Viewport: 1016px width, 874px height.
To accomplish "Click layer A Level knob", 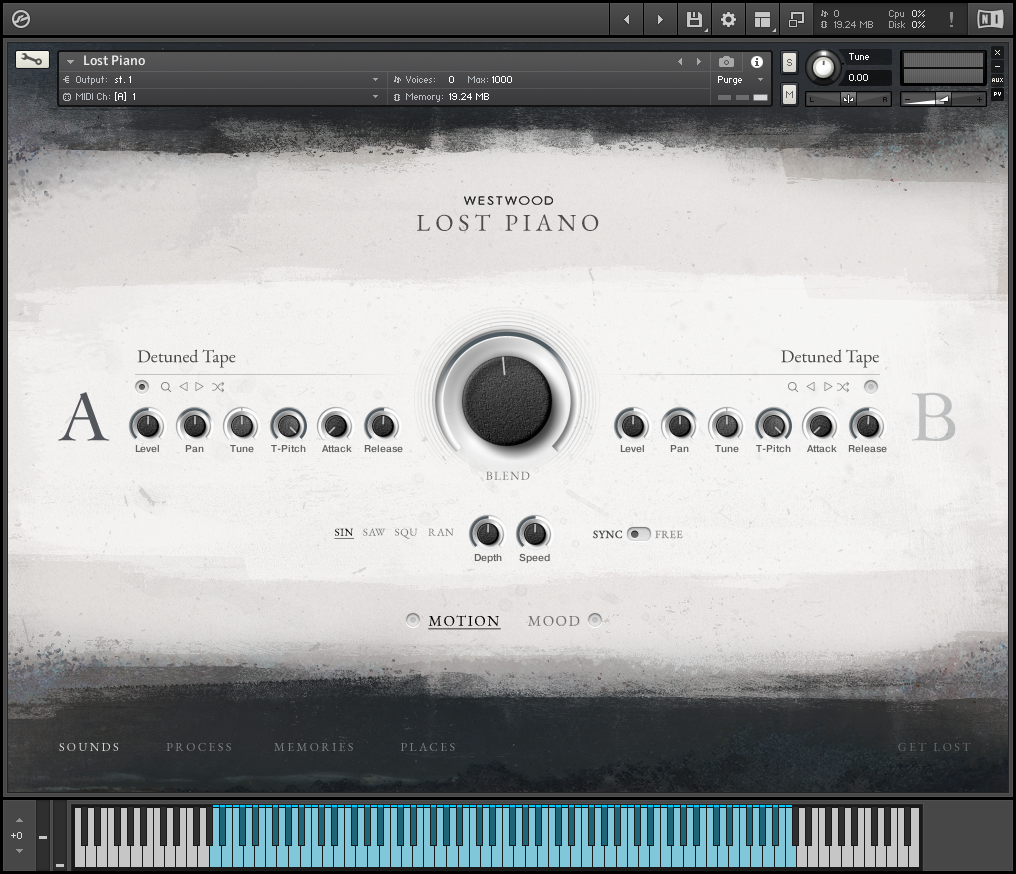I will point(147,426).
